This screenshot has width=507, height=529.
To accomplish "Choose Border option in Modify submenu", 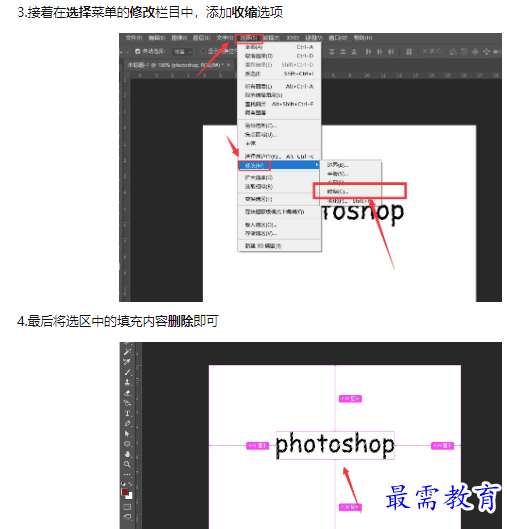I will click(350, 165).
